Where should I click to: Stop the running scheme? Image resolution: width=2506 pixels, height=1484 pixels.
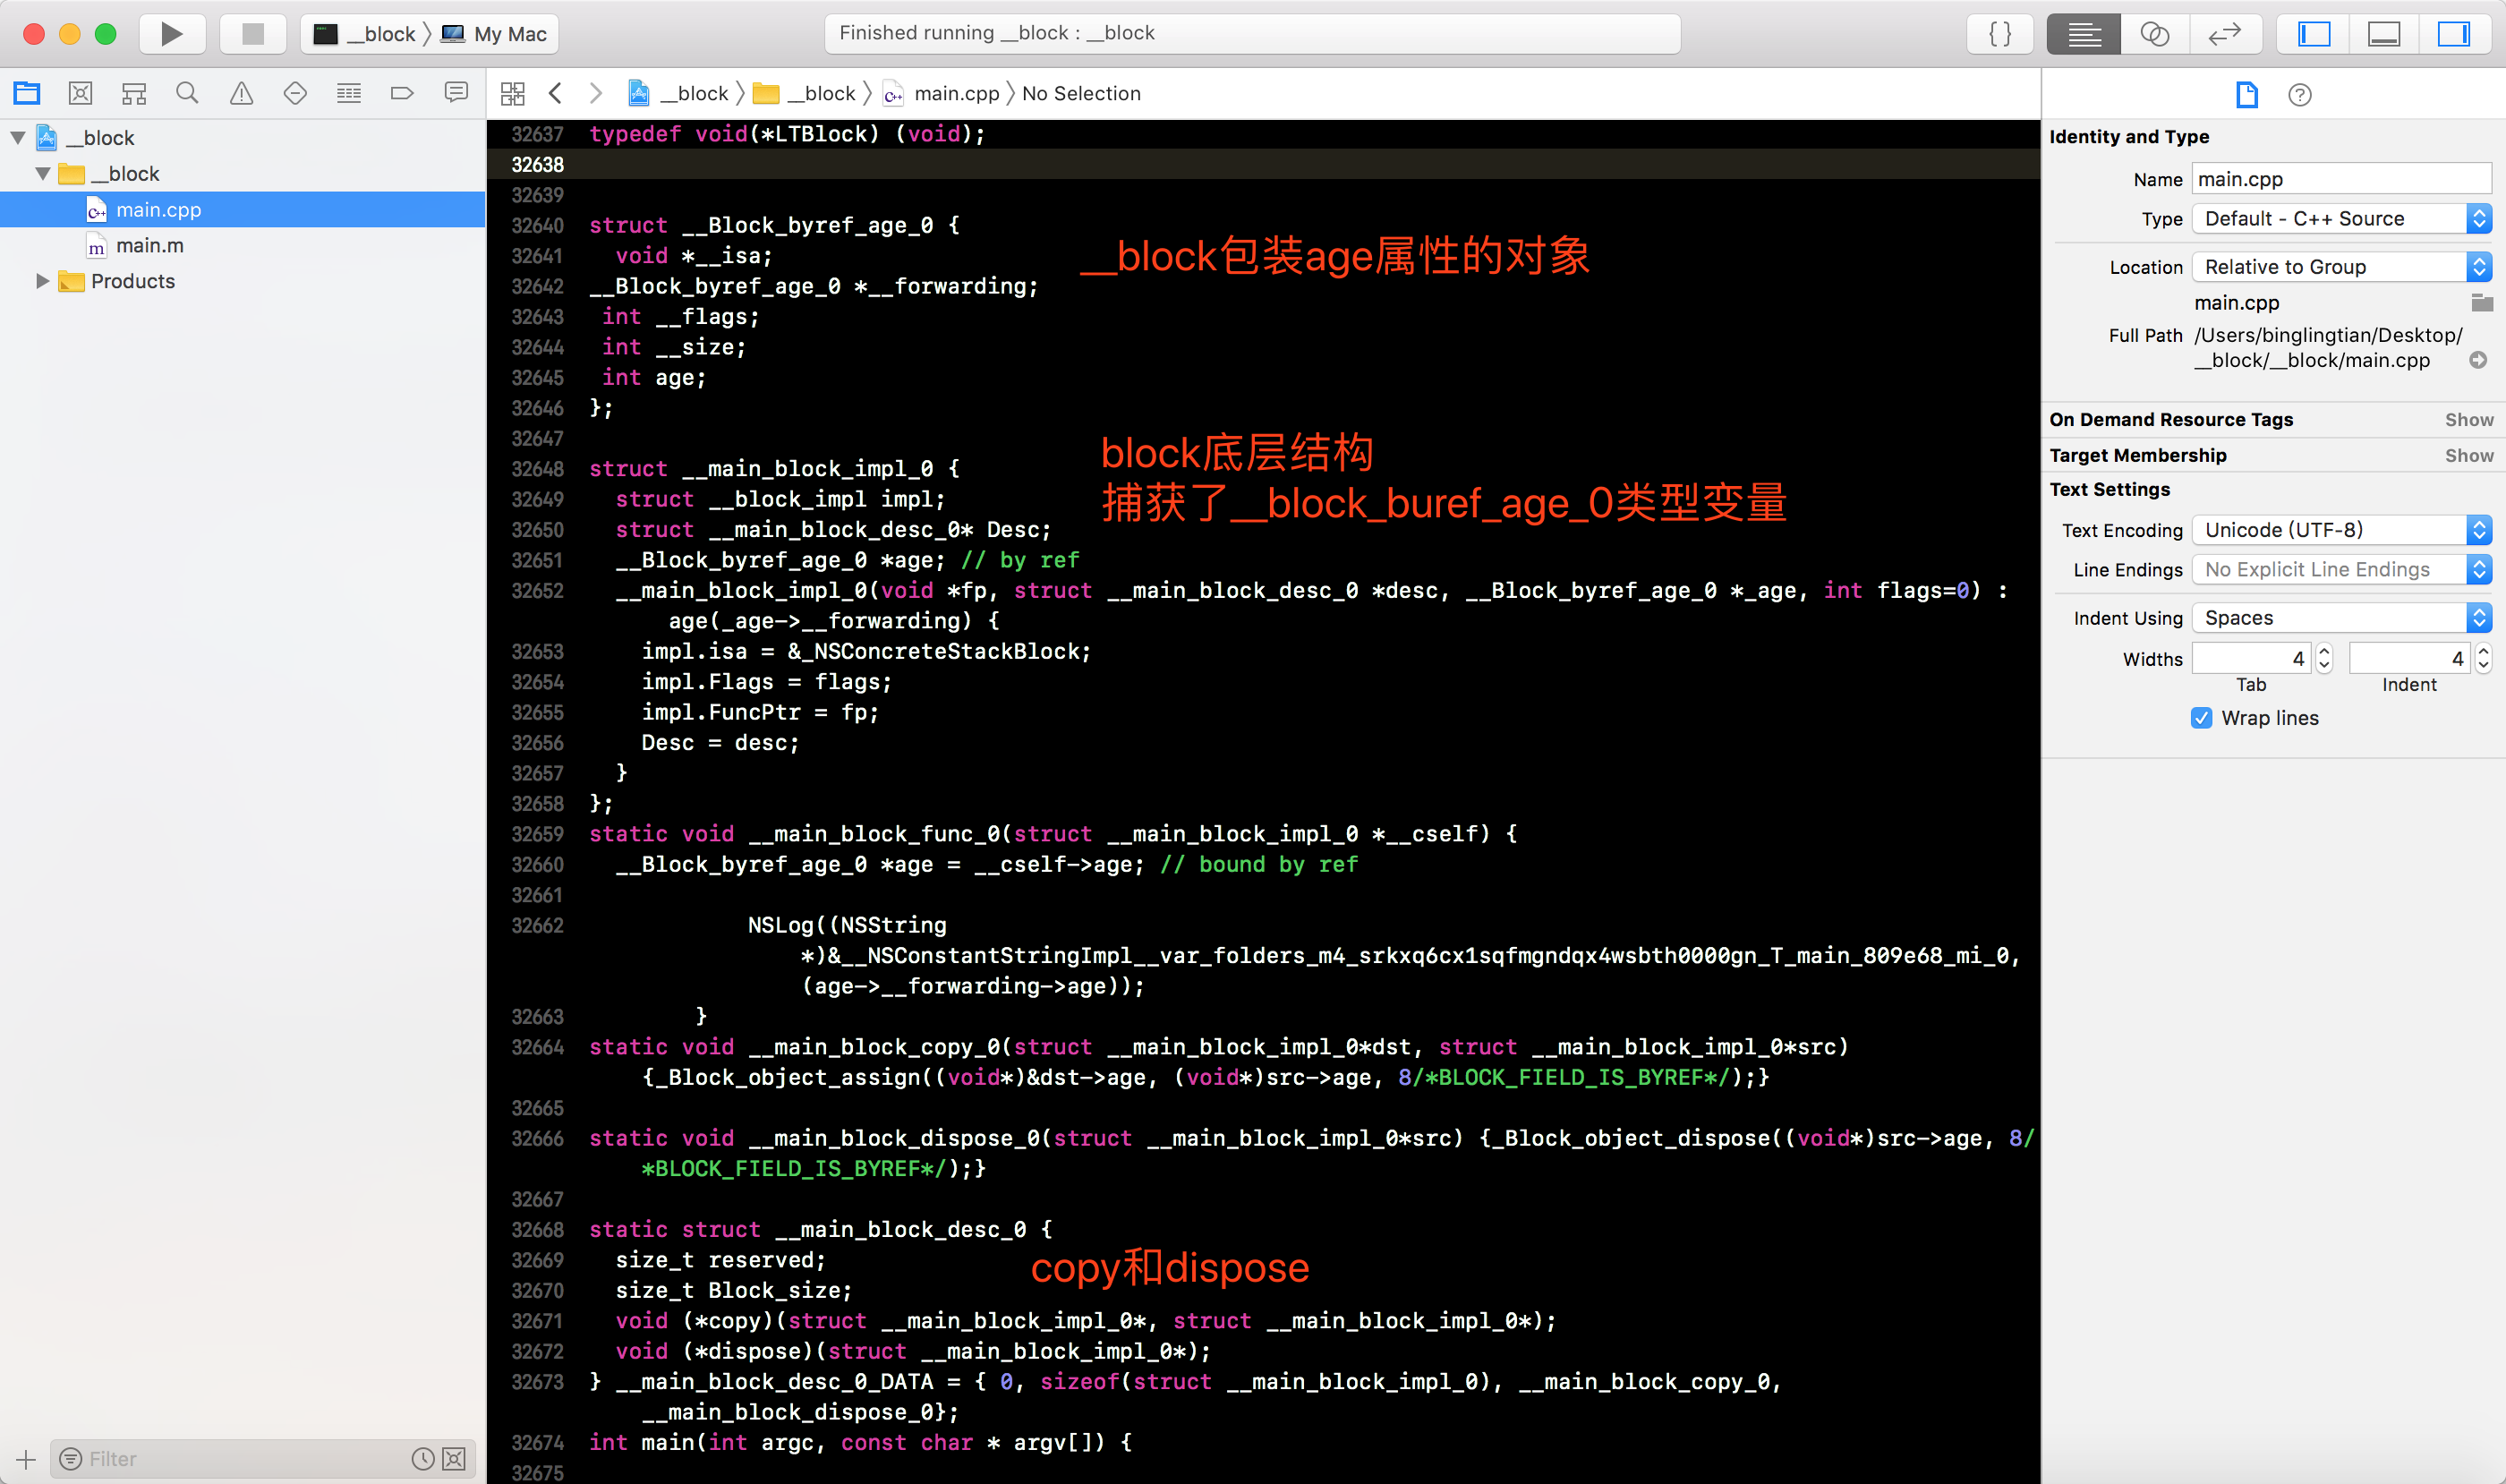(253, 34)
